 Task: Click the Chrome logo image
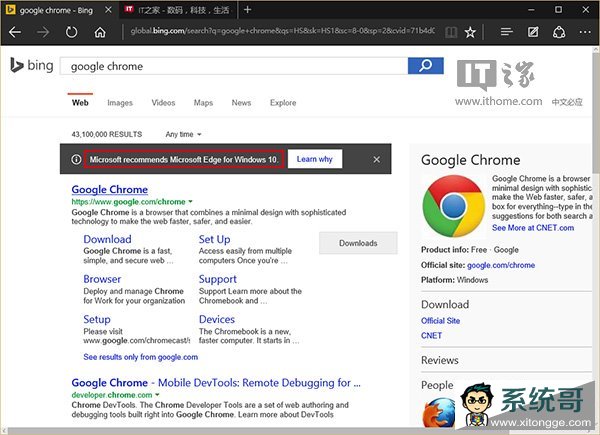(x=453, y=206)
